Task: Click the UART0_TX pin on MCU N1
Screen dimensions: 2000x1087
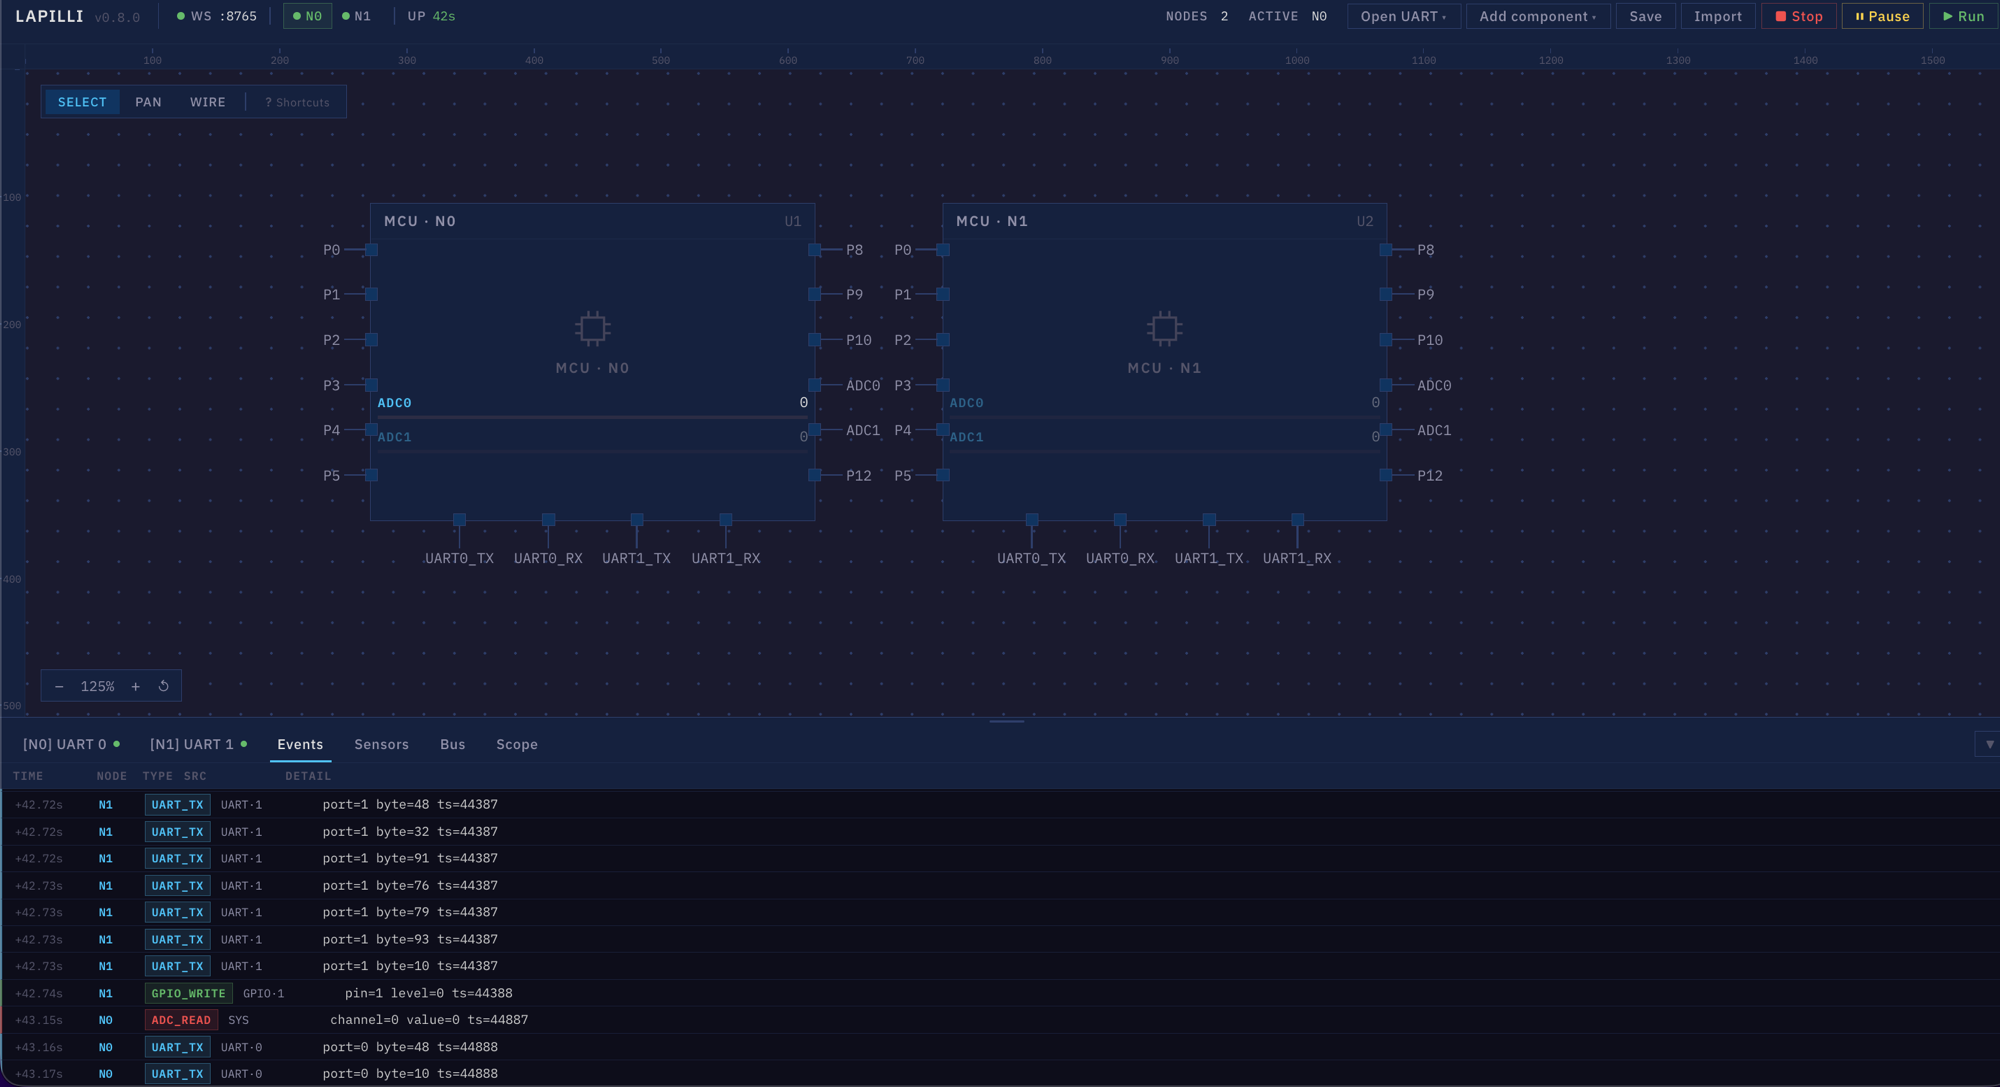Action: [1032, 520]
